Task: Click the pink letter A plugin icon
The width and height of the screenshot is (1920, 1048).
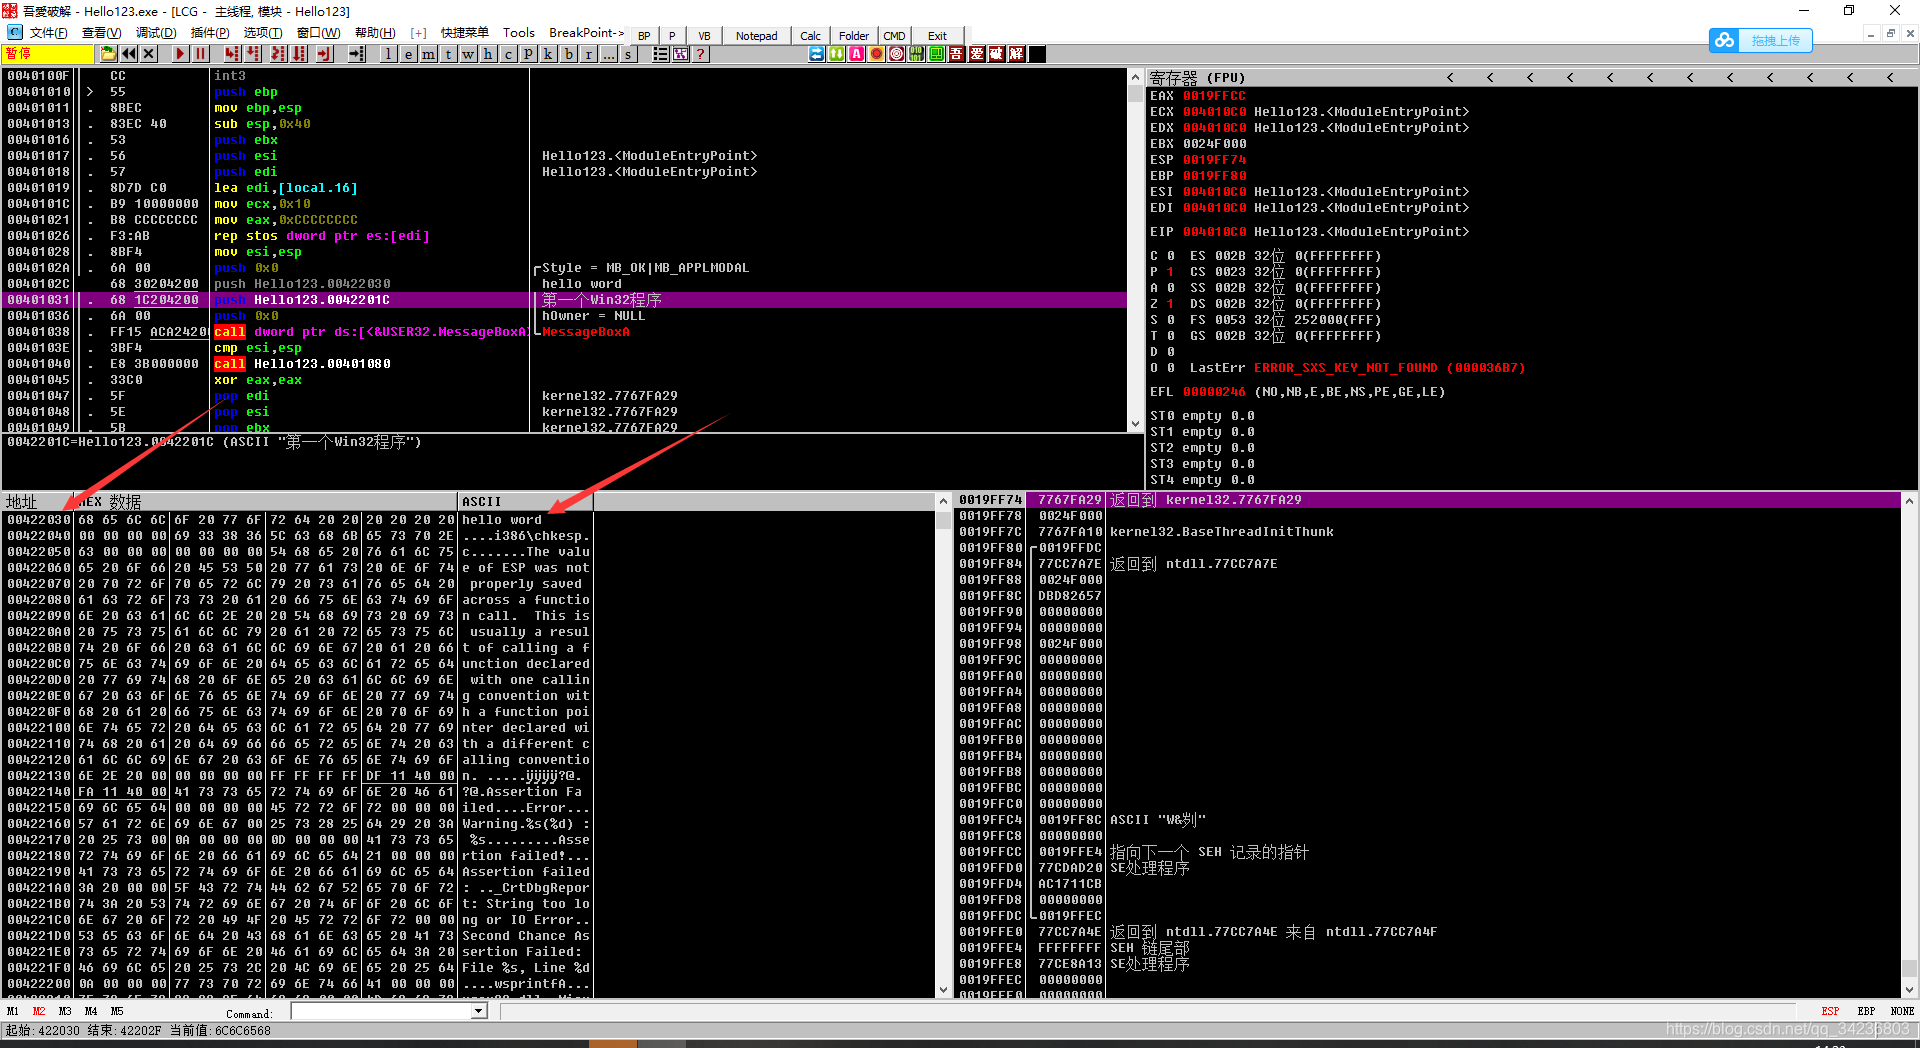Action: click(857, 54)
